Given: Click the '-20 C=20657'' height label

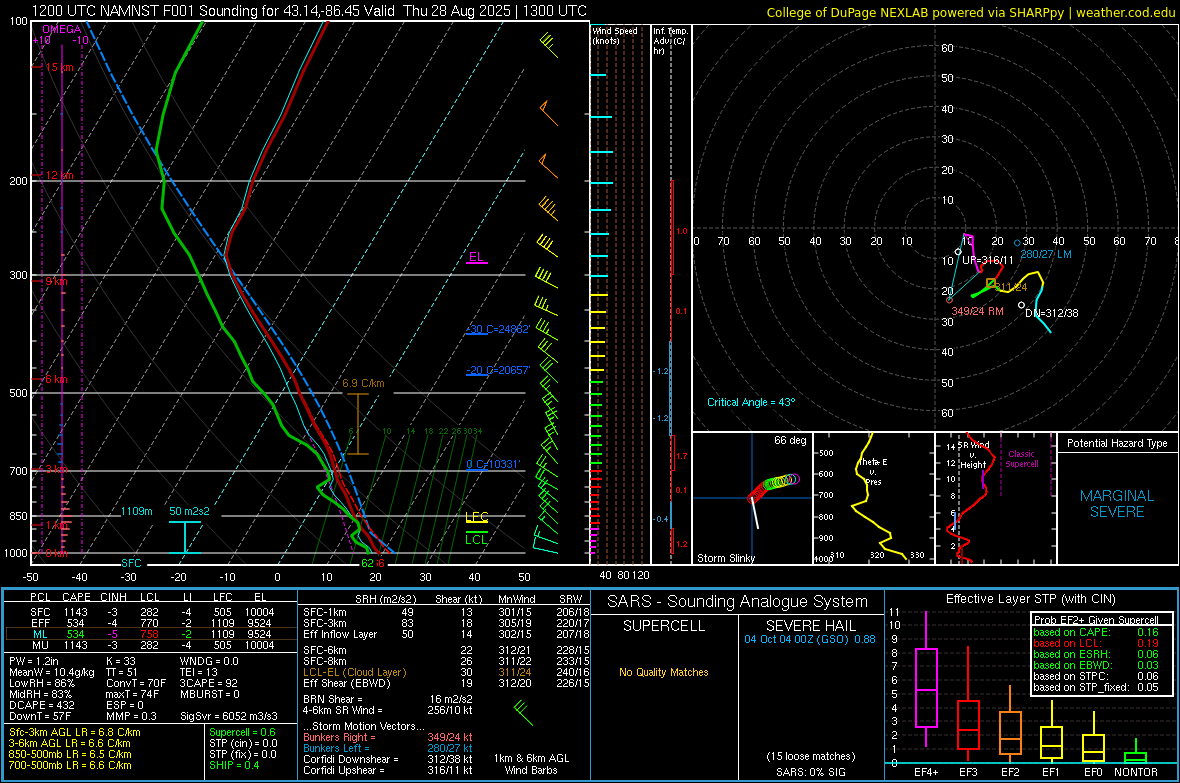Looking at the screenshot, I should tap(498, 370).
